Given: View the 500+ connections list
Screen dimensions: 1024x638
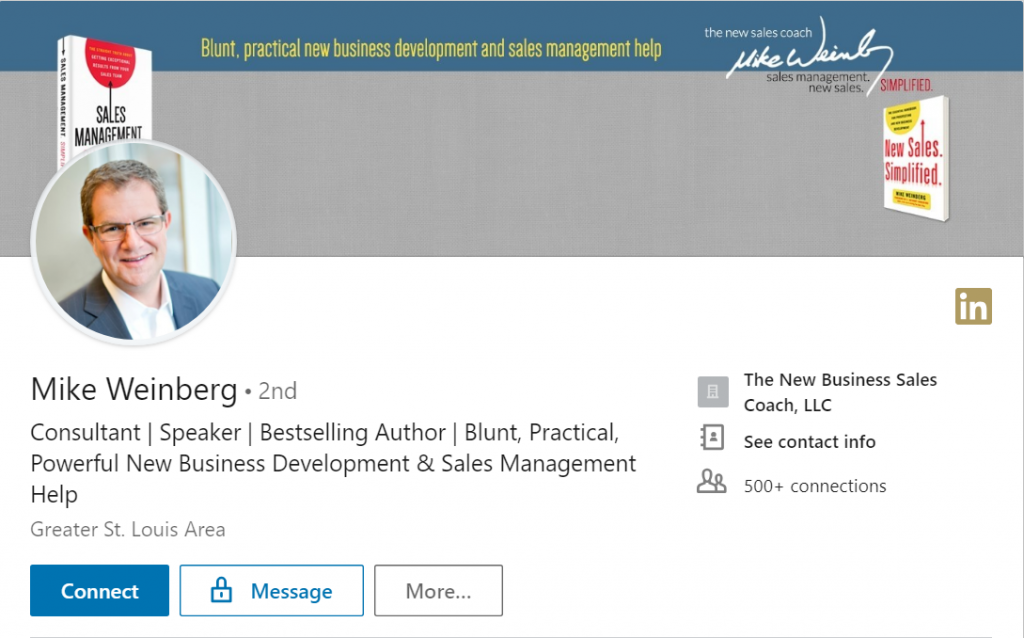Looking at the screenshot, I should pos(814,486).
